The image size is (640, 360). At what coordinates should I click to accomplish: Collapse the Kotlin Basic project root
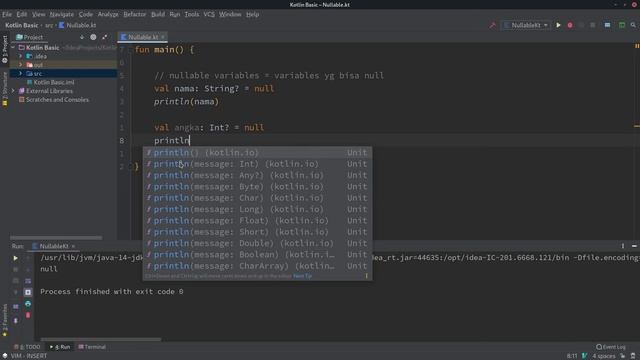(13, 47)
